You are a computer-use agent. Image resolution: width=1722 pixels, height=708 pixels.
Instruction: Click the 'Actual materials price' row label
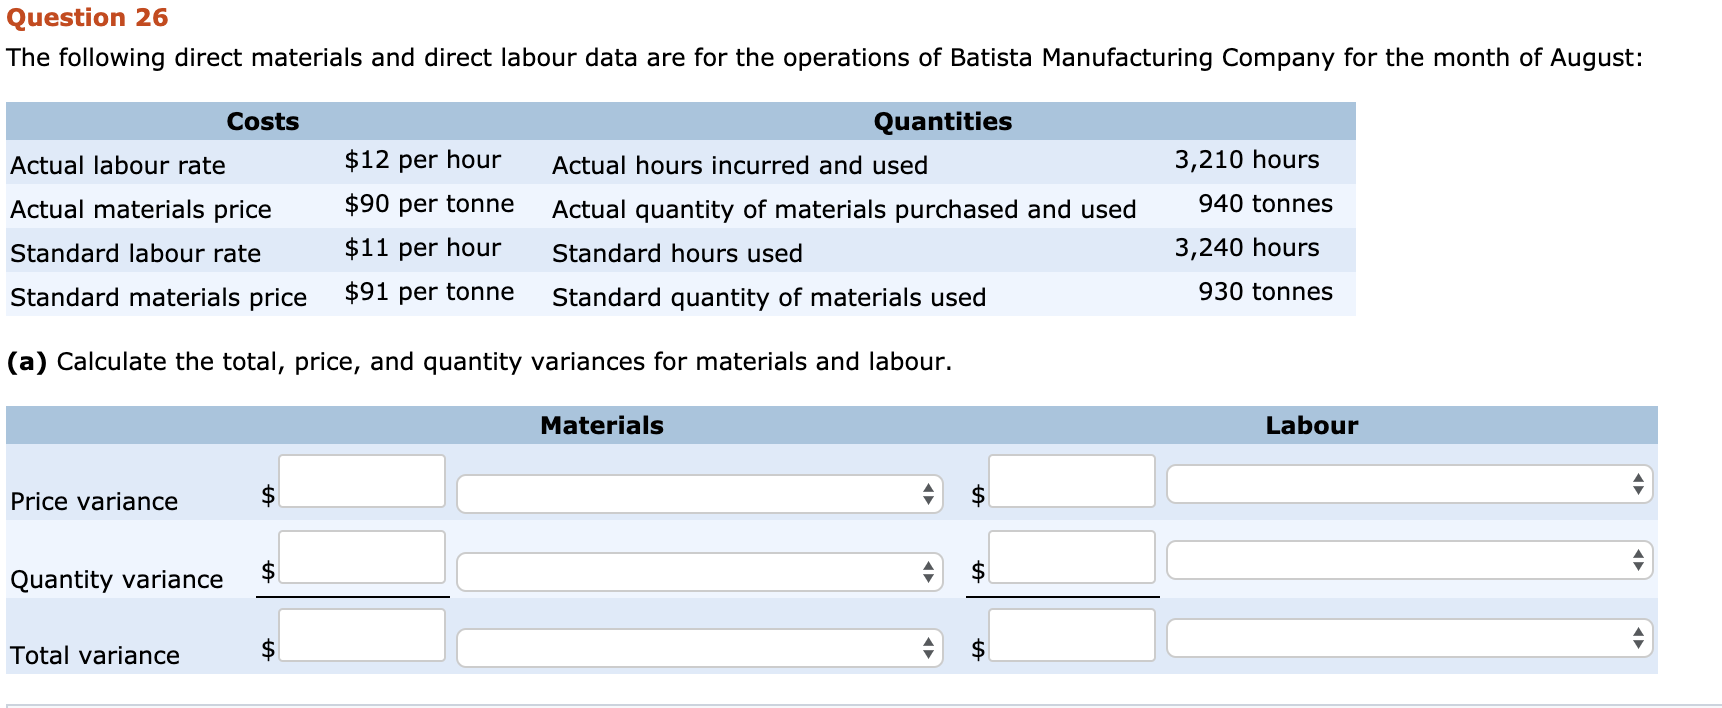[x=141, y=209]
